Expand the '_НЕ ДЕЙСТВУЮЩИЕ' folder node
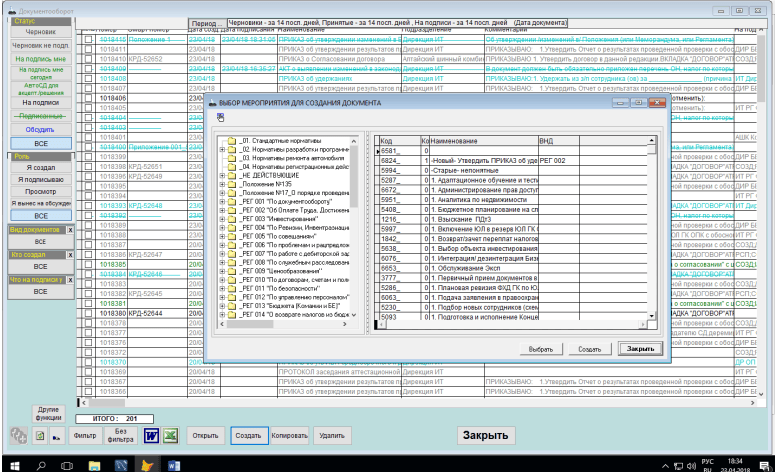 click(x=221, y=175)
